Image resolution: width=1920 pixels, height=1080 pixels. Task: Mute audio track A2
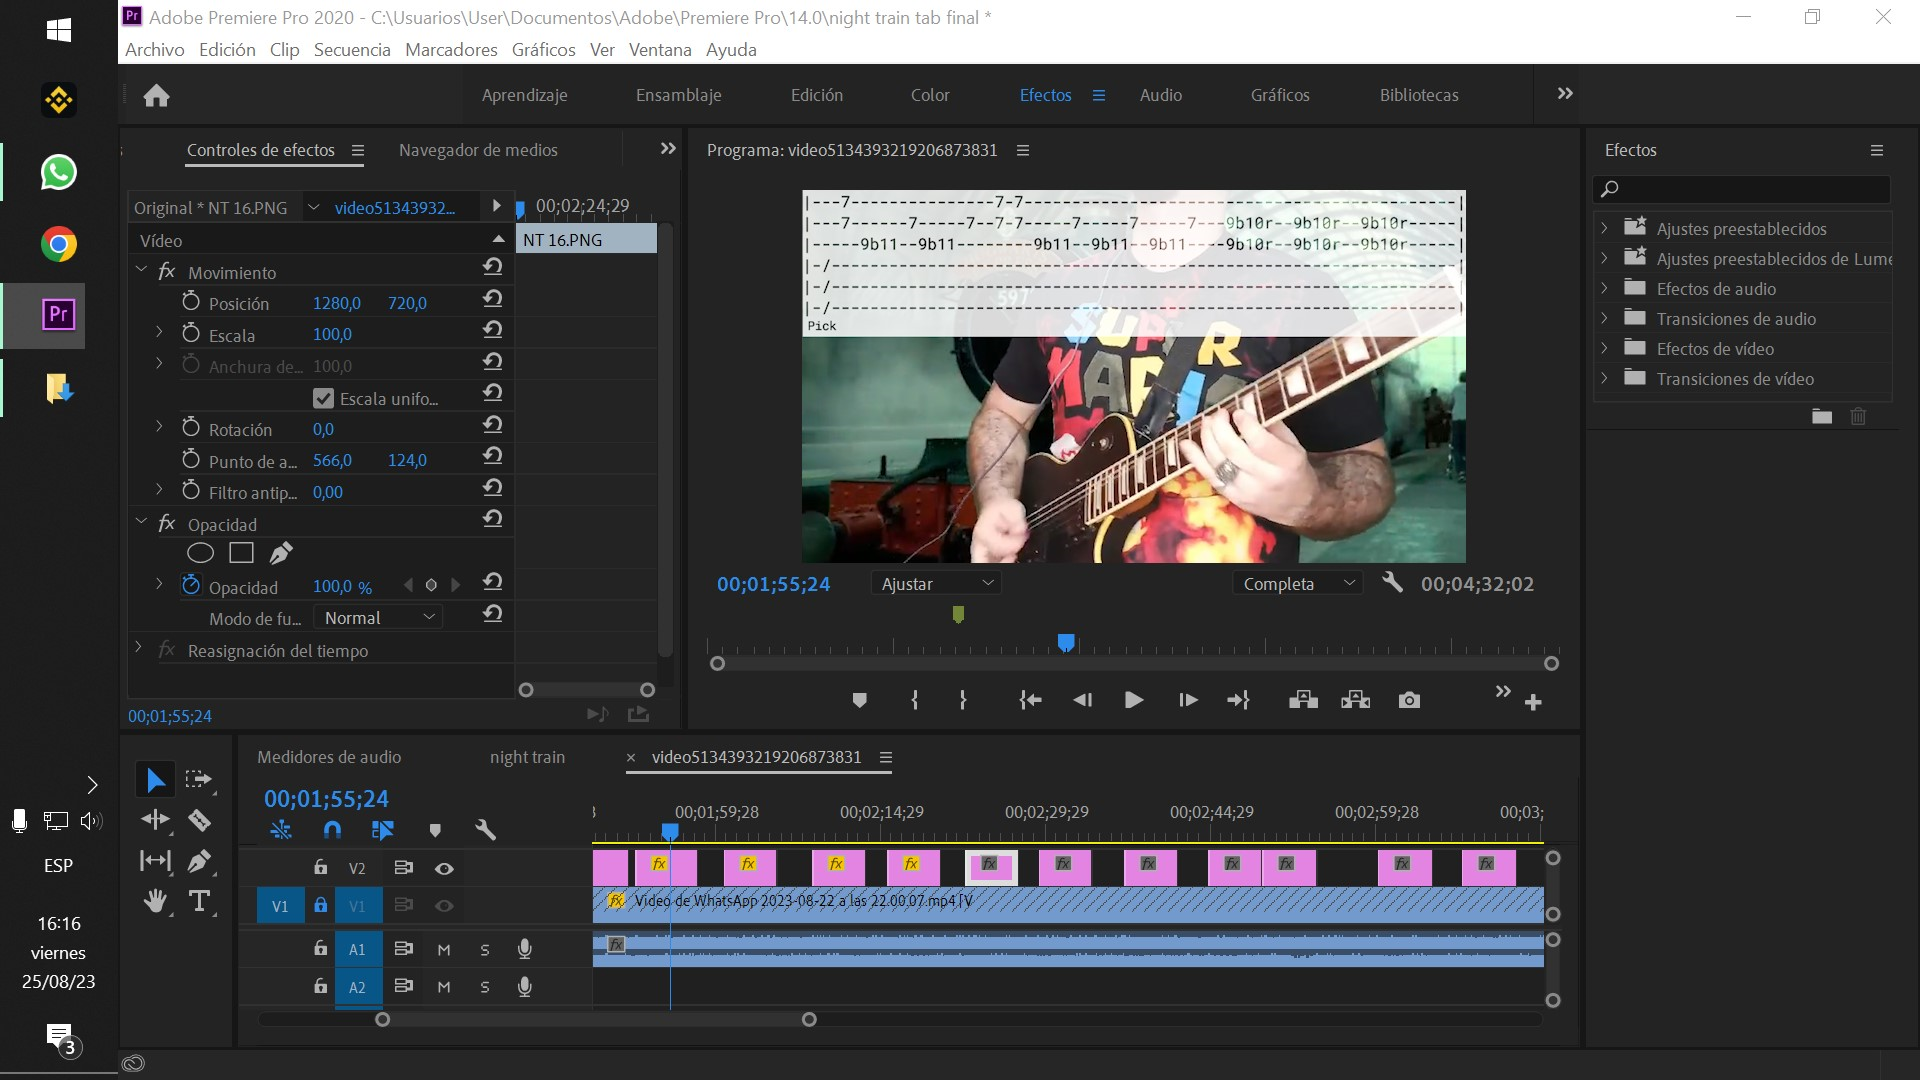point(444,987)
